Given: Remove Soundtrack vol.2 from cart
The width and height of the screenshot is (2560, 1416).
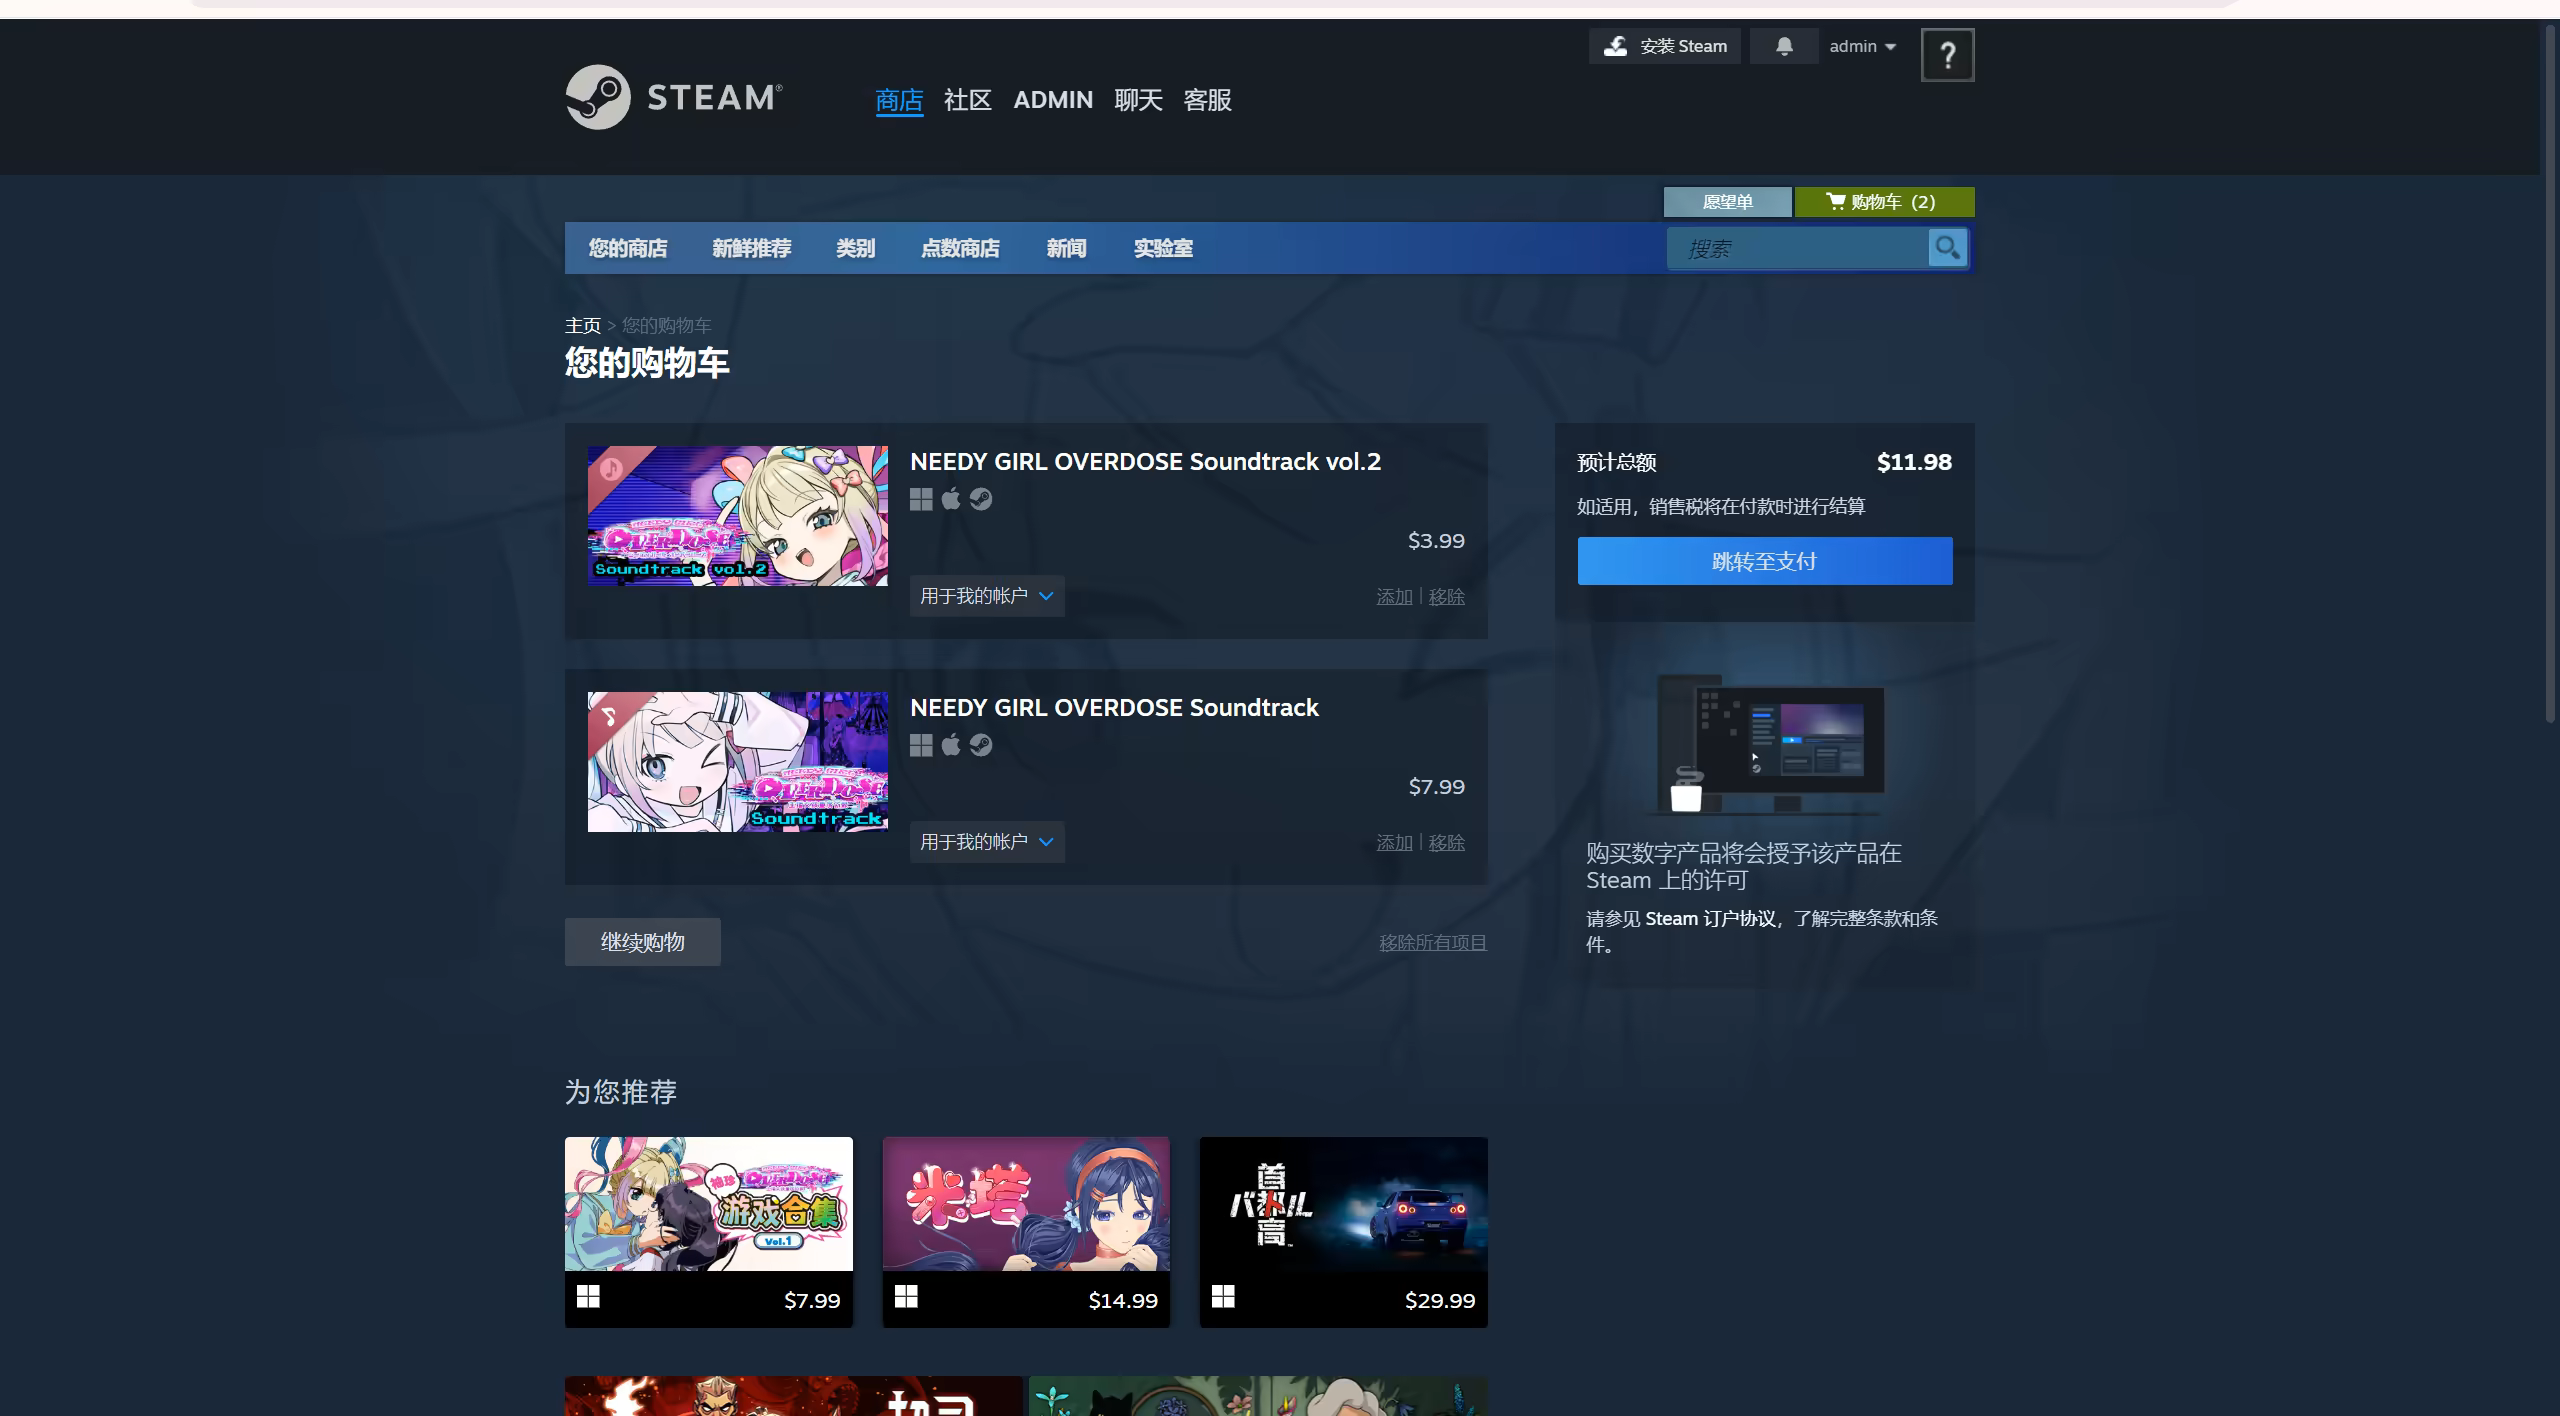Looking at the screenshot, I should 1446,597.
